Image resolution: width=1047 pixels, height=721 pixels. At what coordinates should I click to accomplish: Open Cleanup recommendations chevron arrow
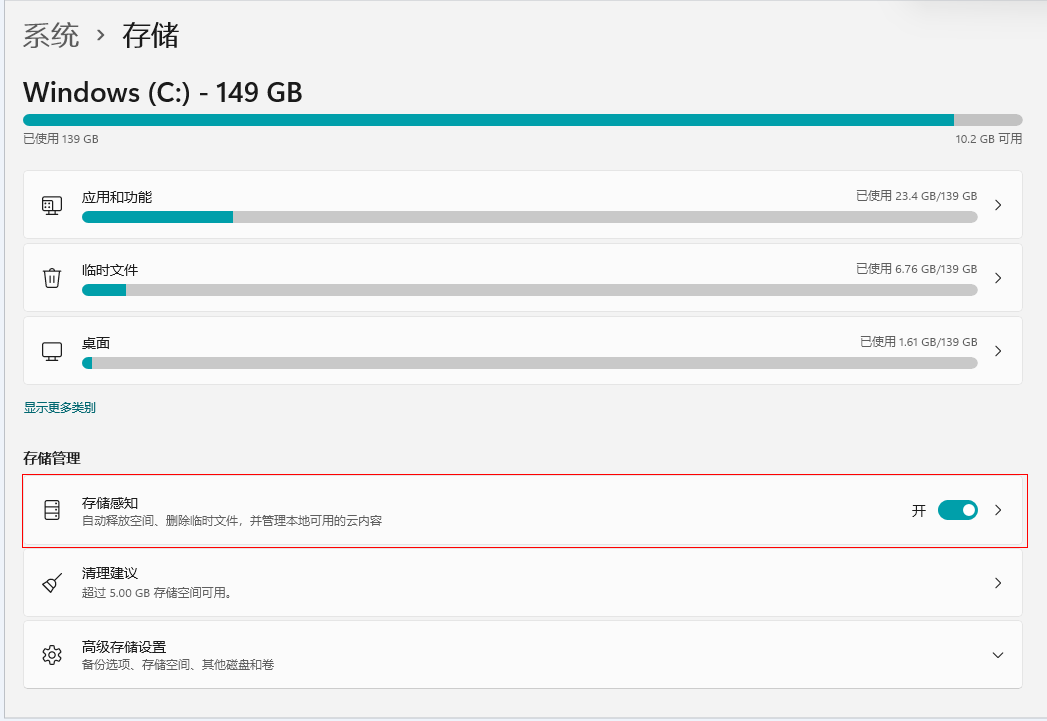point(998,583)
